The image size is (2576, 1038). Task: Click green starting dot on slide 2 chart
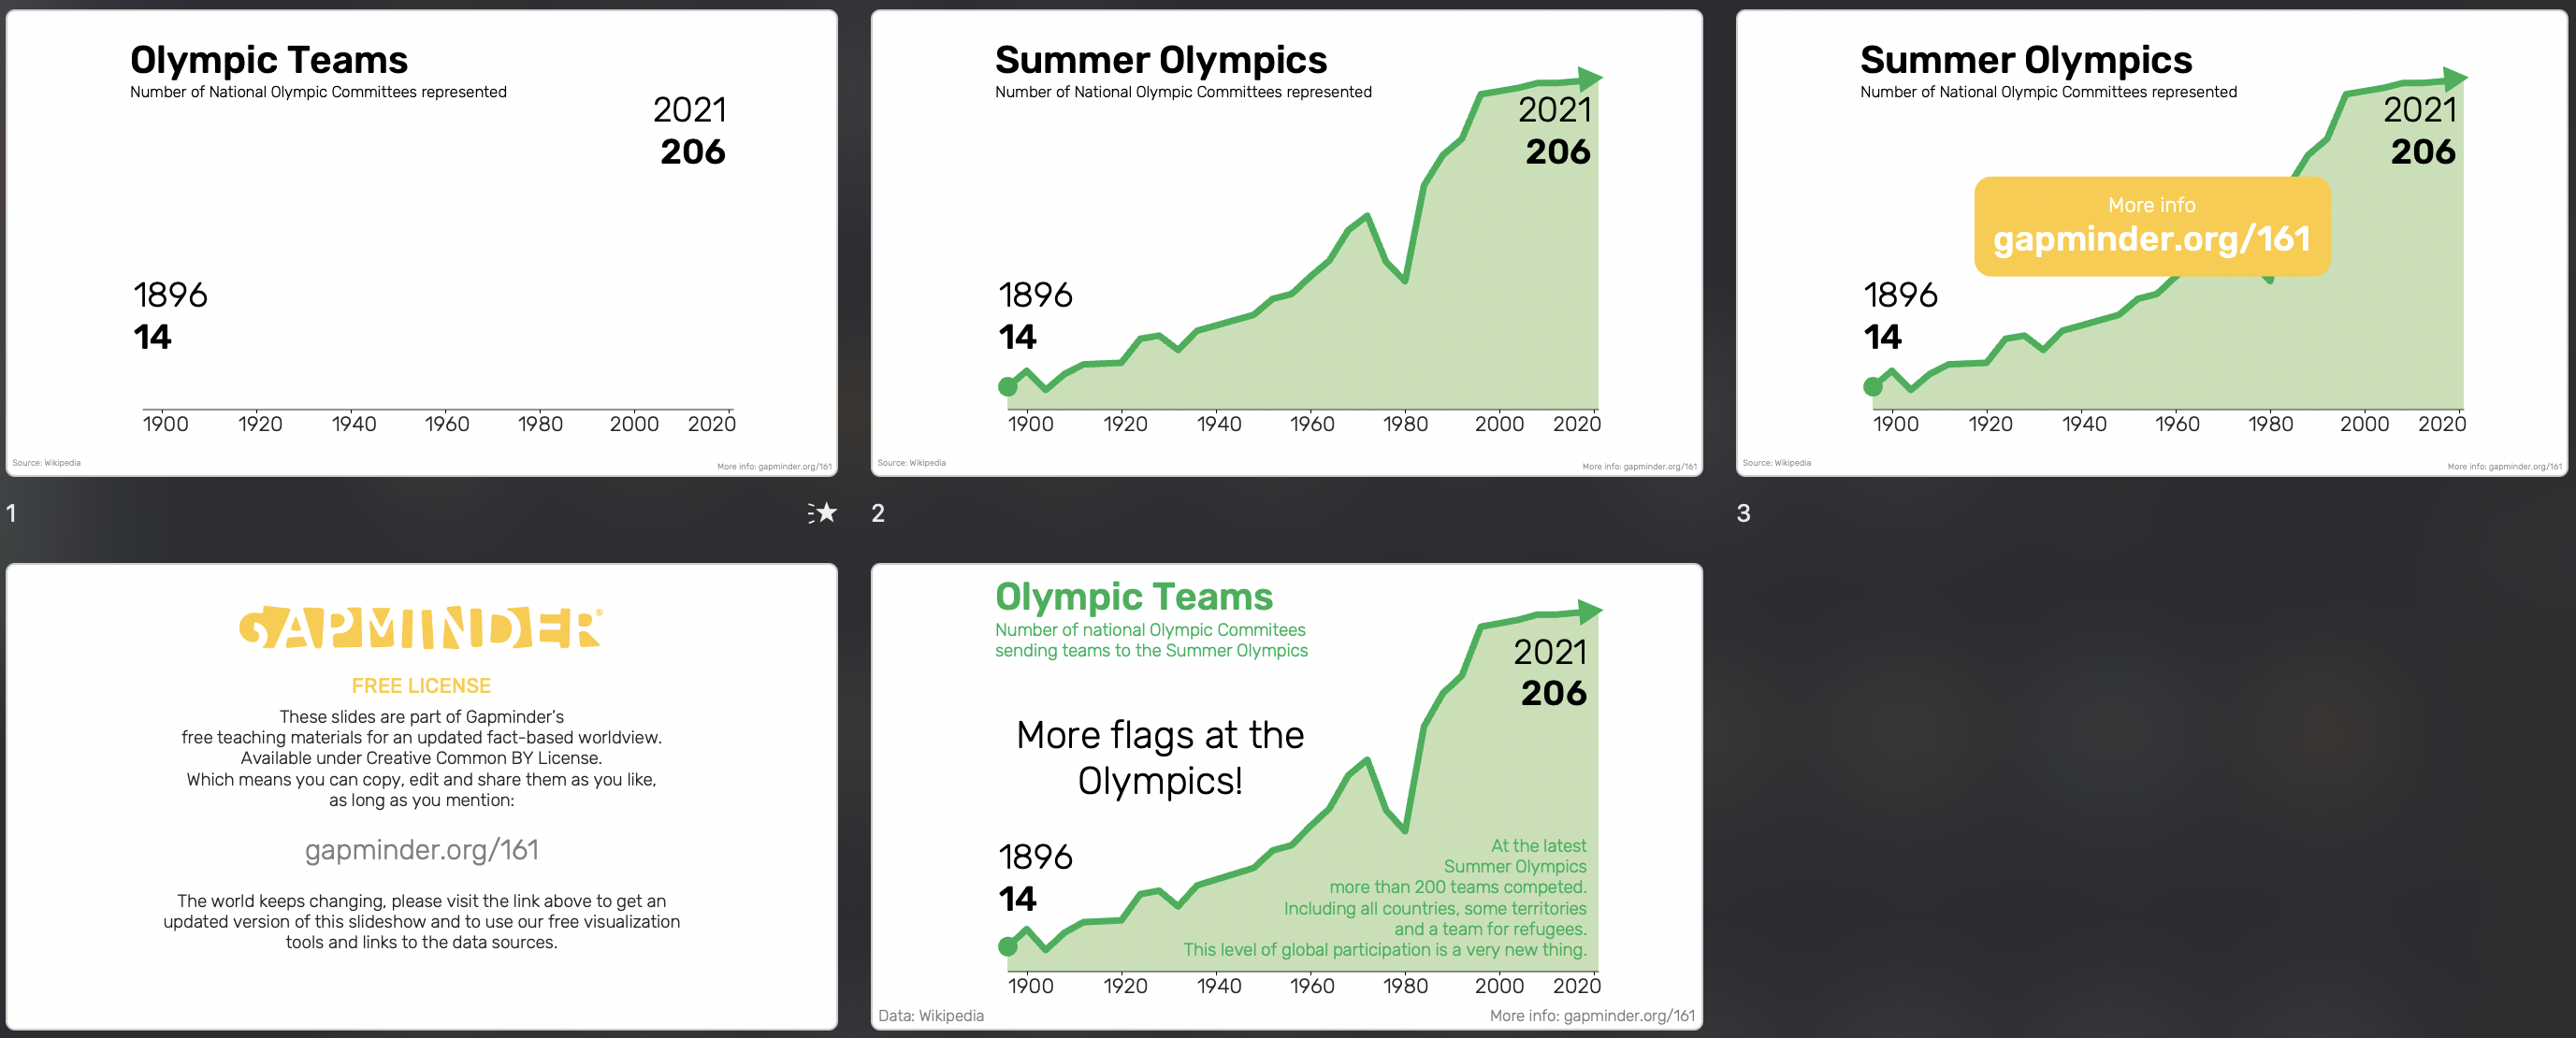[x=1008, y=386]
